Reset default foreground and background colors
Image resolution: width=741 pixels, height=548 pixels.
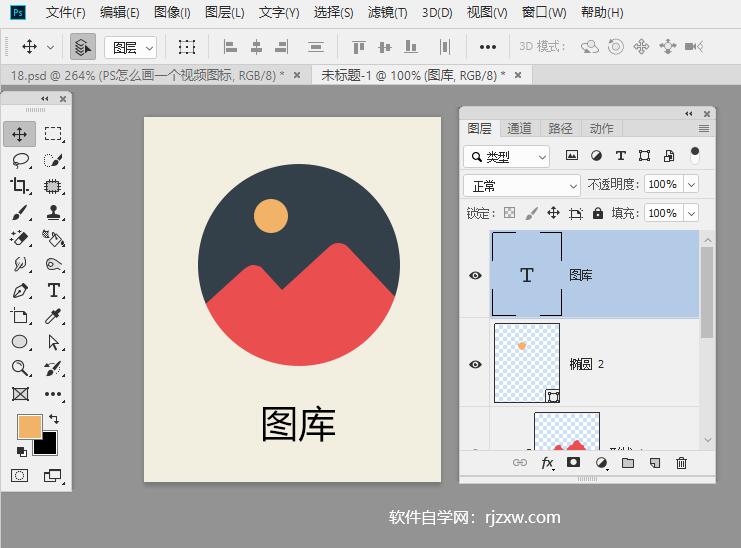tap(22, 452)
